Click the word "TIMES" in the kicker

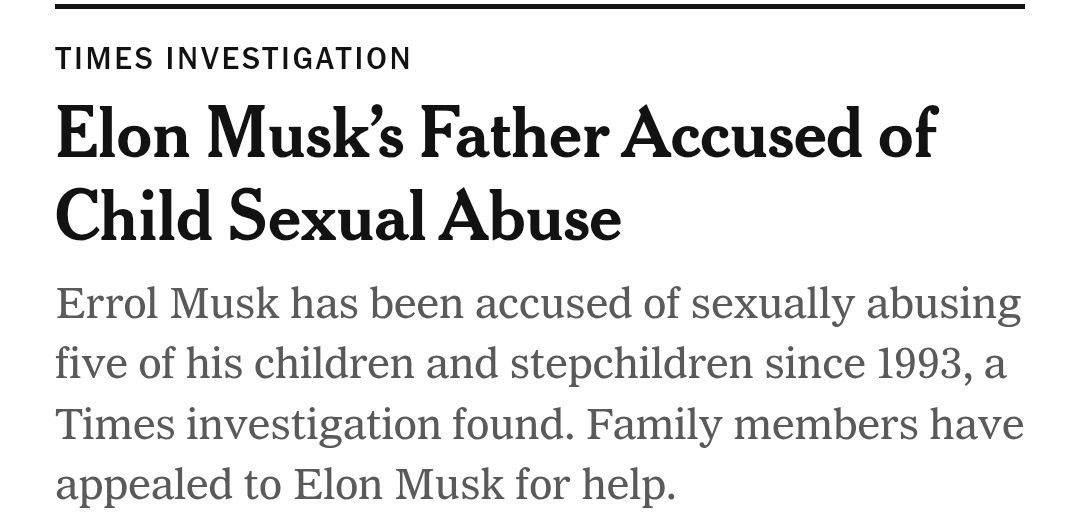point(104,59)
